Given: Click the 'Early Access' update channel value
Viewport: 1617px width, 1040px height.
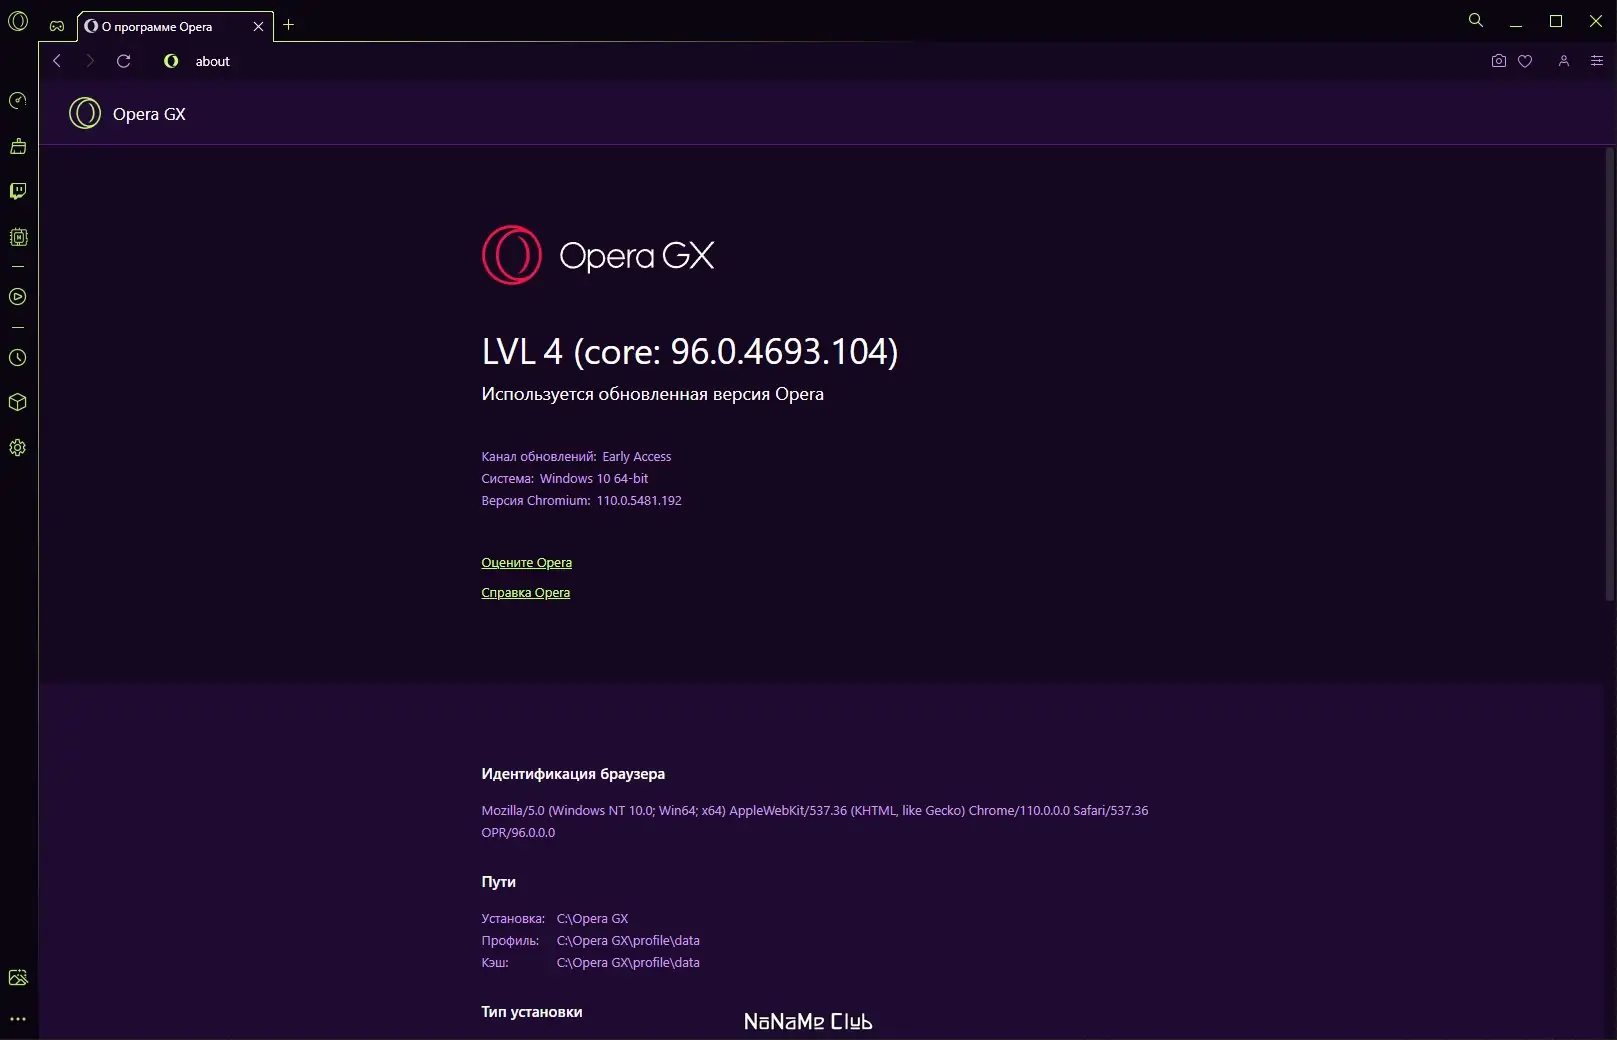Looking at the screenshot, I should [637, 456].
